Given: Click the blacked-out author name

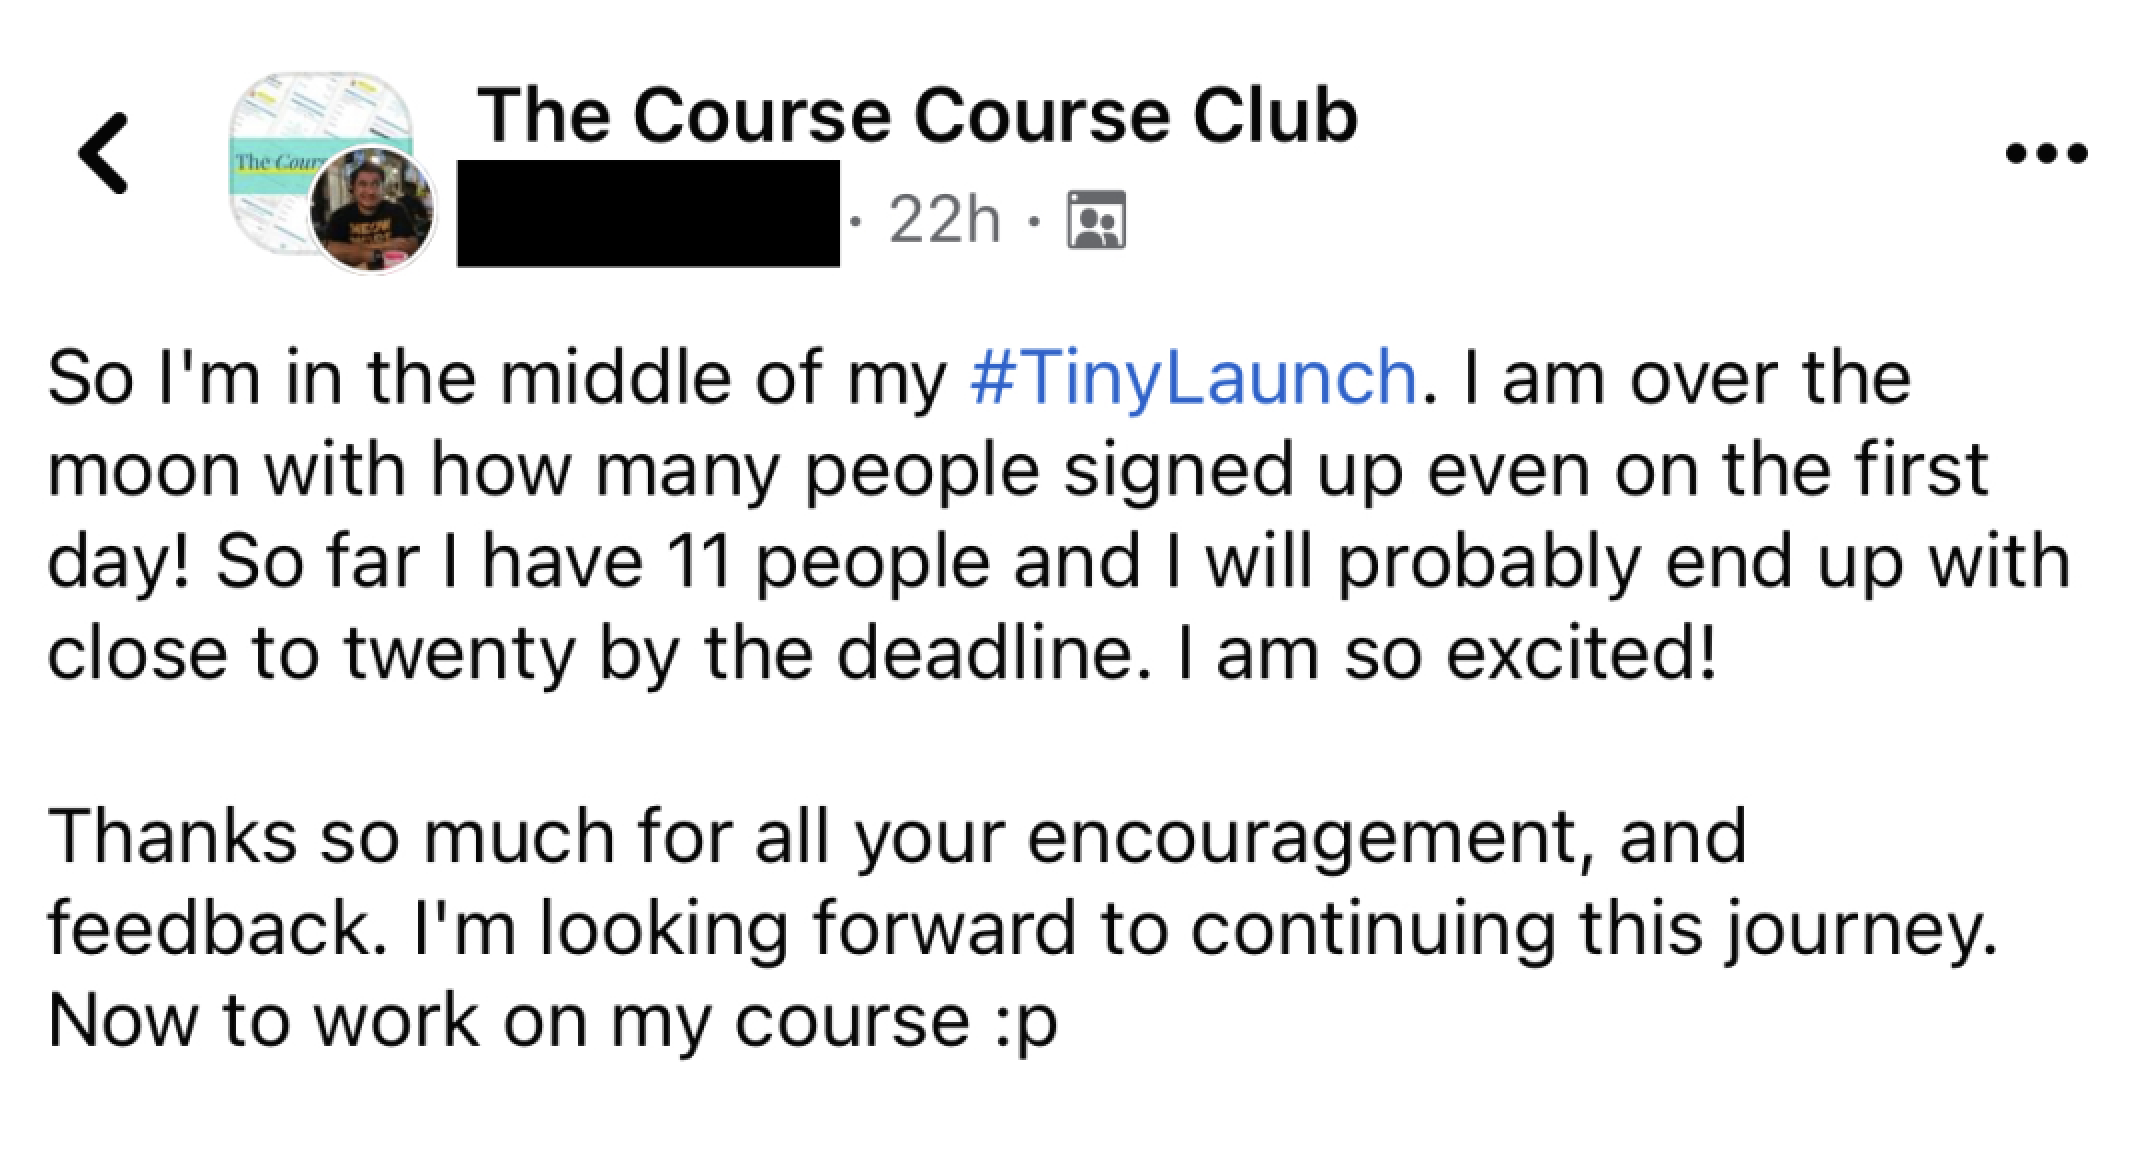Looking at the screenshot, I should 648,214.
